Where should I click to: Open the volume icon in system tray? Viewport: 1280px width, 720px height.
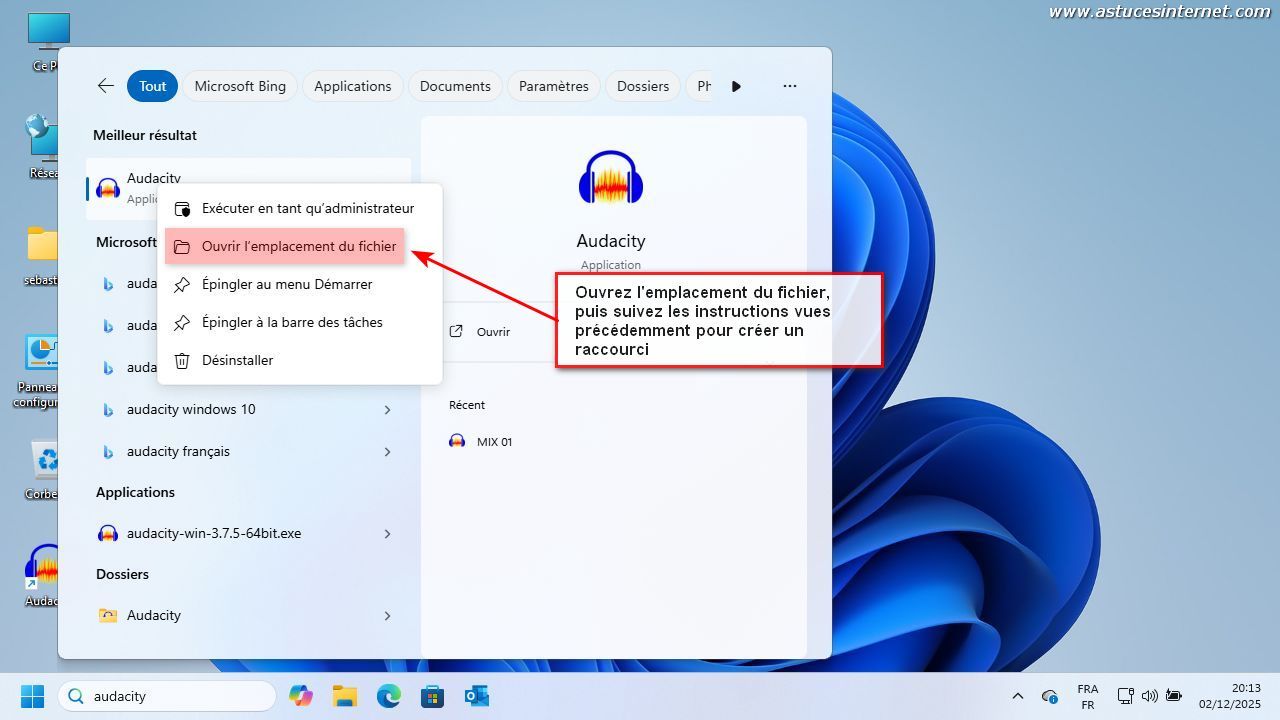(x=1149, y=696)
